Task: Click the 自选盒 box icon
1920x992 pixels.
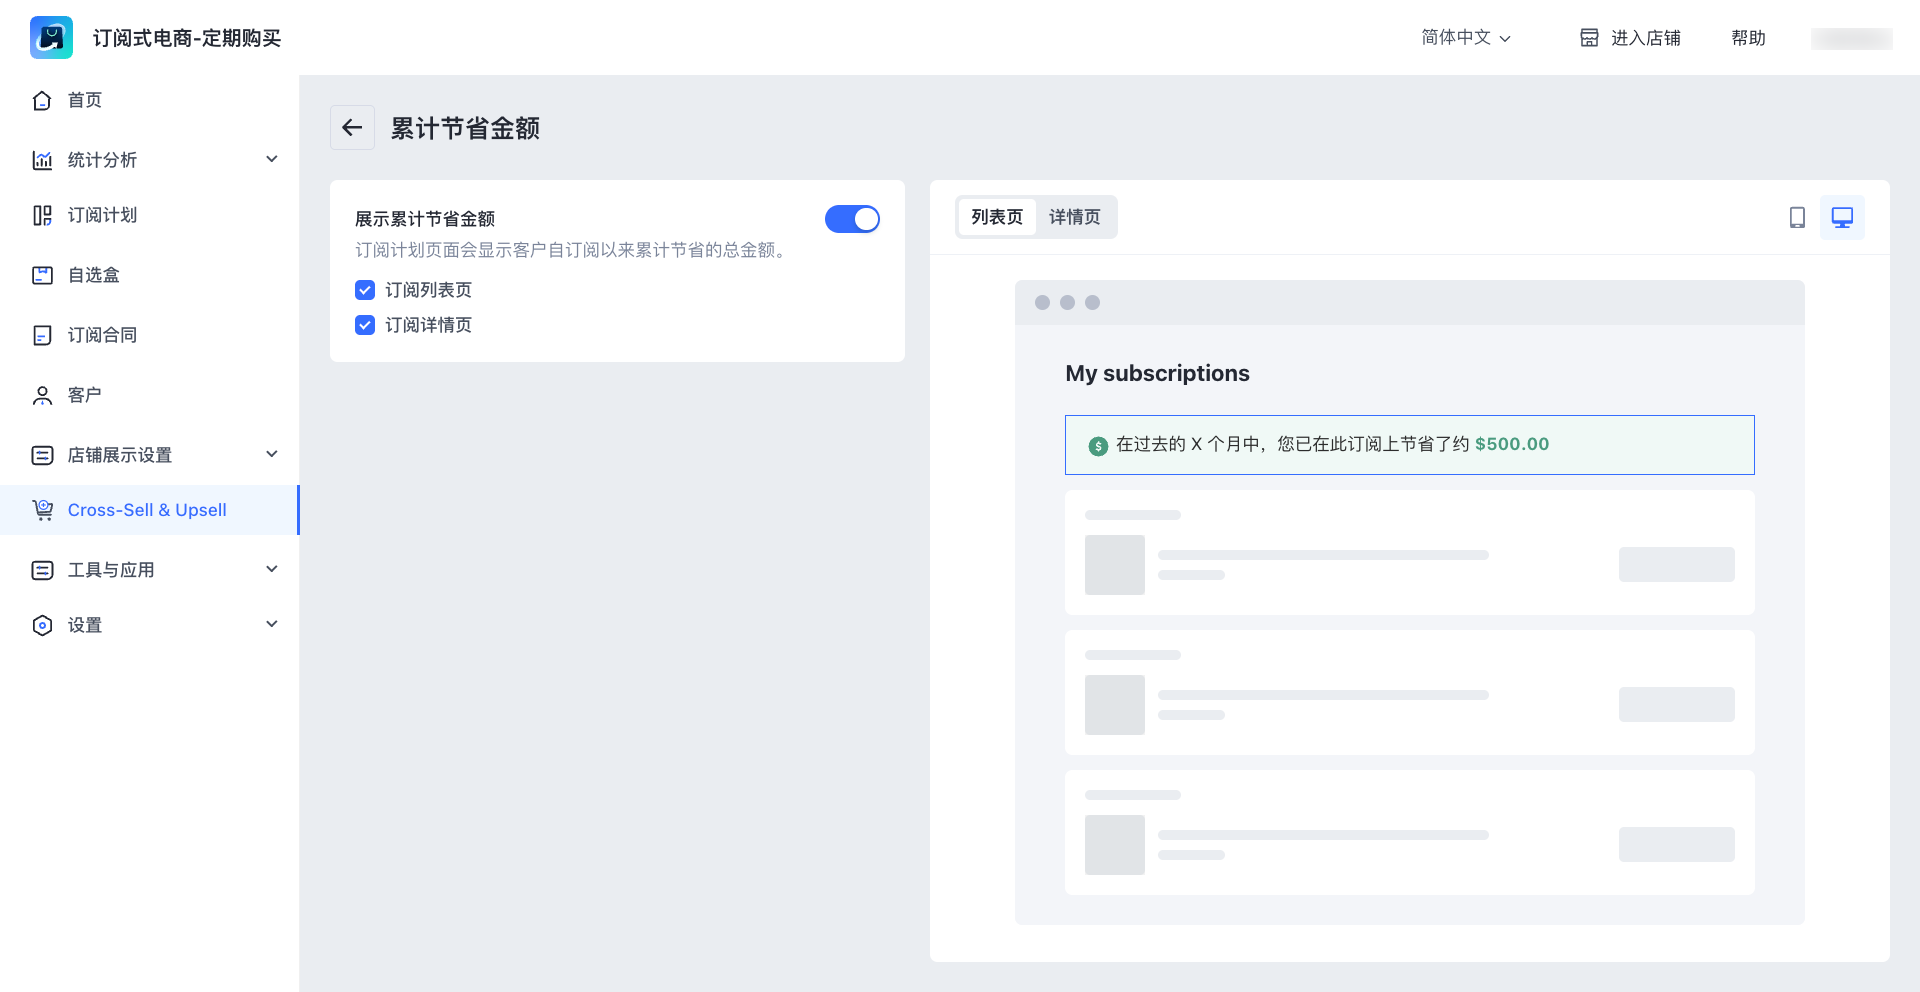Action: 42,275
